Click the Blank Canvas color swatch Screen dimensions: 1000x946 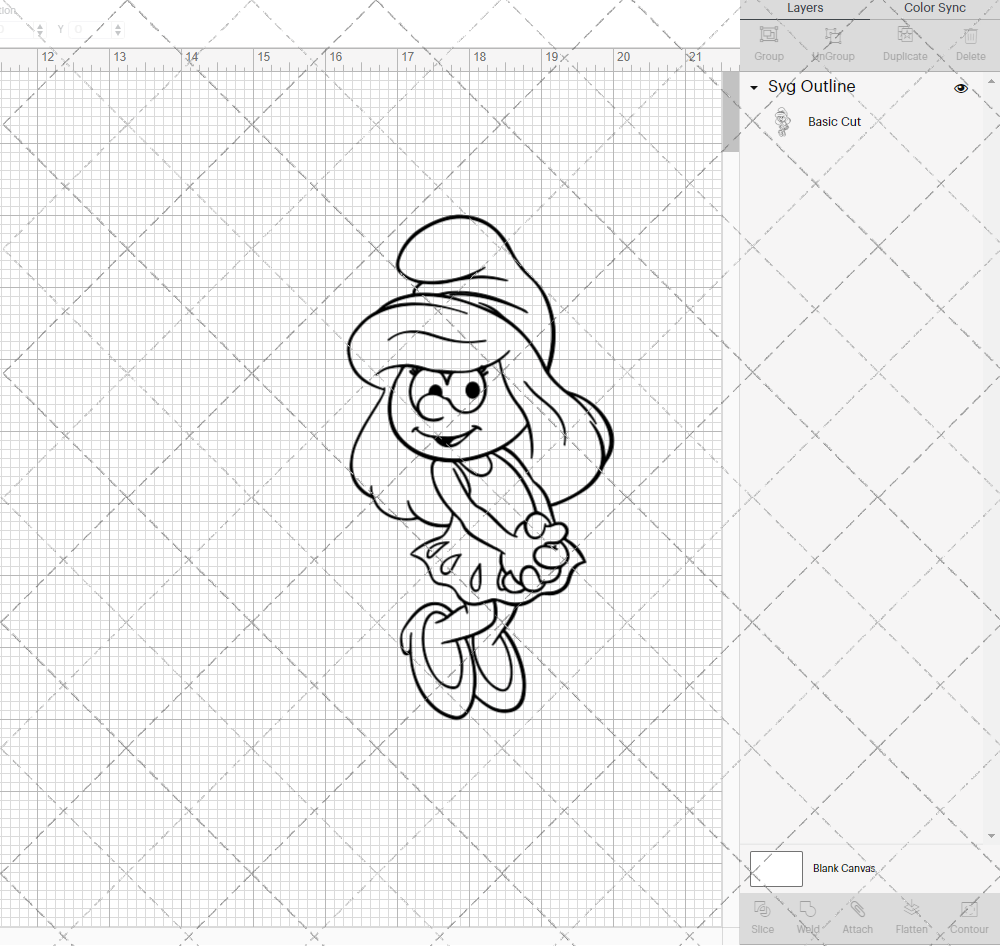pos(776,869)
